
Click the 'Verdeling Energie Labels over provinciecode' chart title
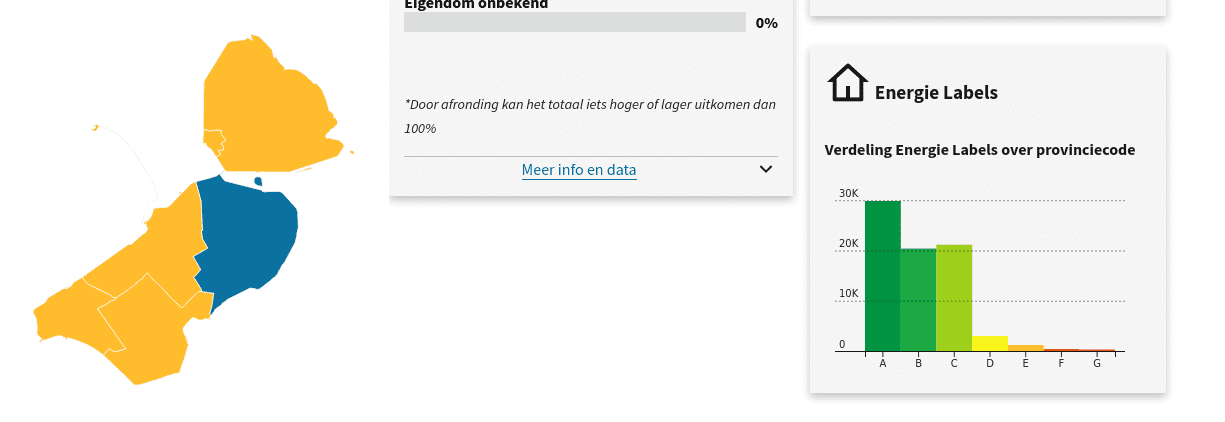point(979,150)
